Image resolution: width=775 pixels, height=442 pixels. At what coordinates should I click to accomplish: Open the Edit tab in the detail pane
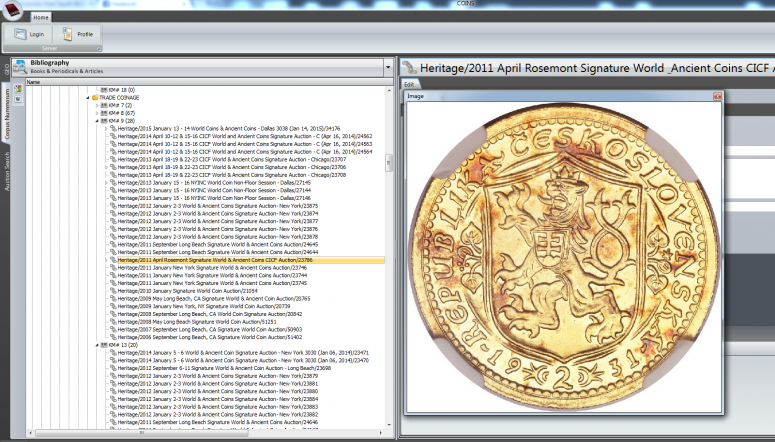[x=409, y=85]
